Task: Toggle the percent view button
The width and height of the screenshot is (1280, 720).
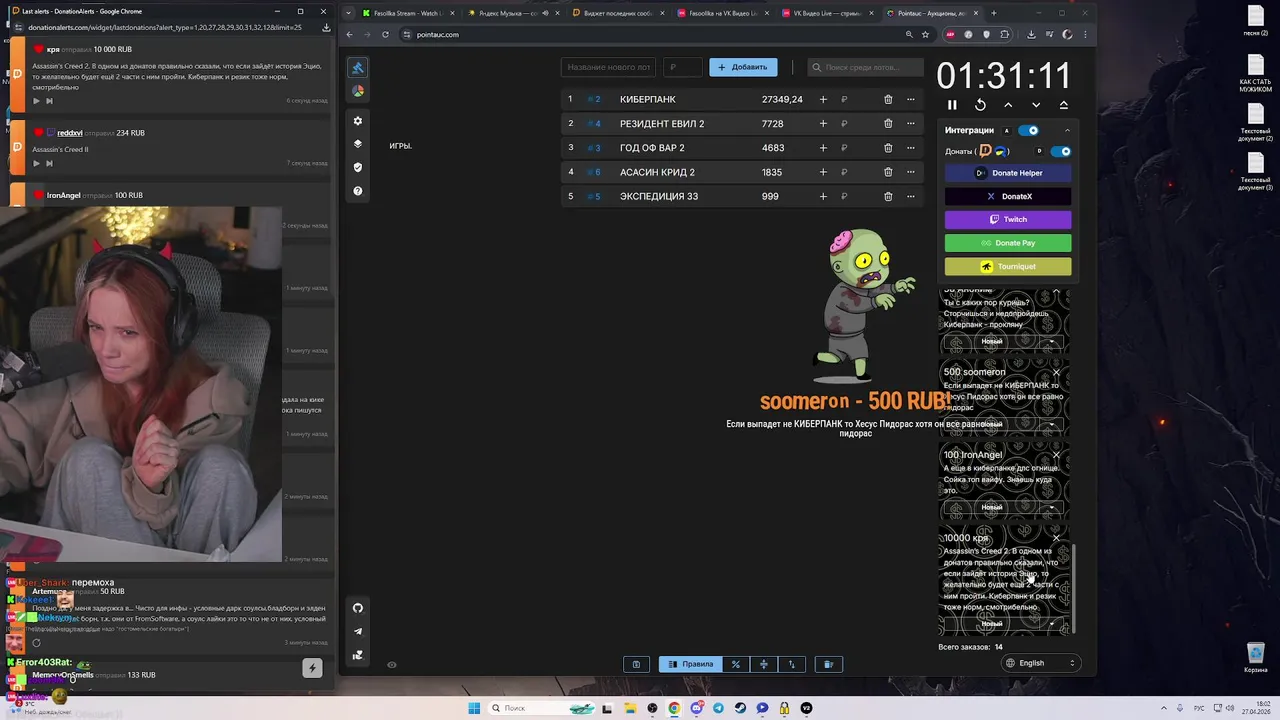Action: (x=736, y=664)
